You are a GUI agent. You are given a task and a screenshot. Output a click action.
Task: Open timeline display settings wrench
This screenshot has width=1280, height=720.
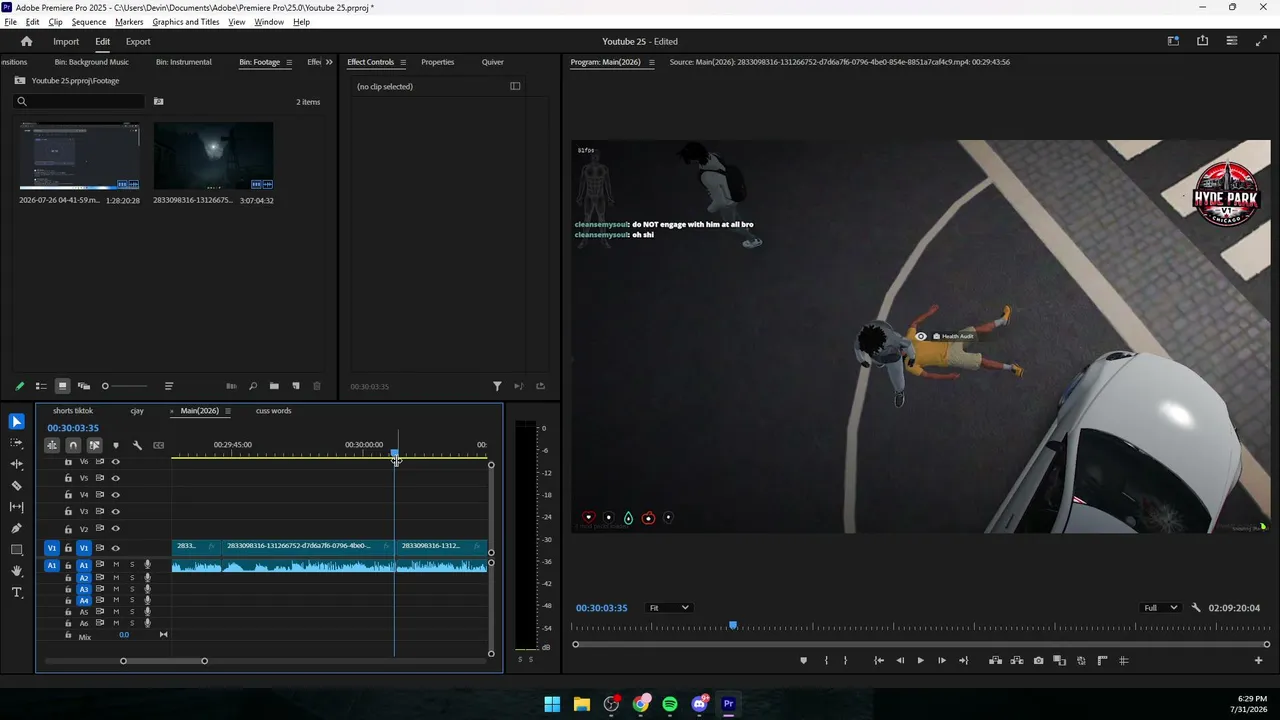point(137,445)
